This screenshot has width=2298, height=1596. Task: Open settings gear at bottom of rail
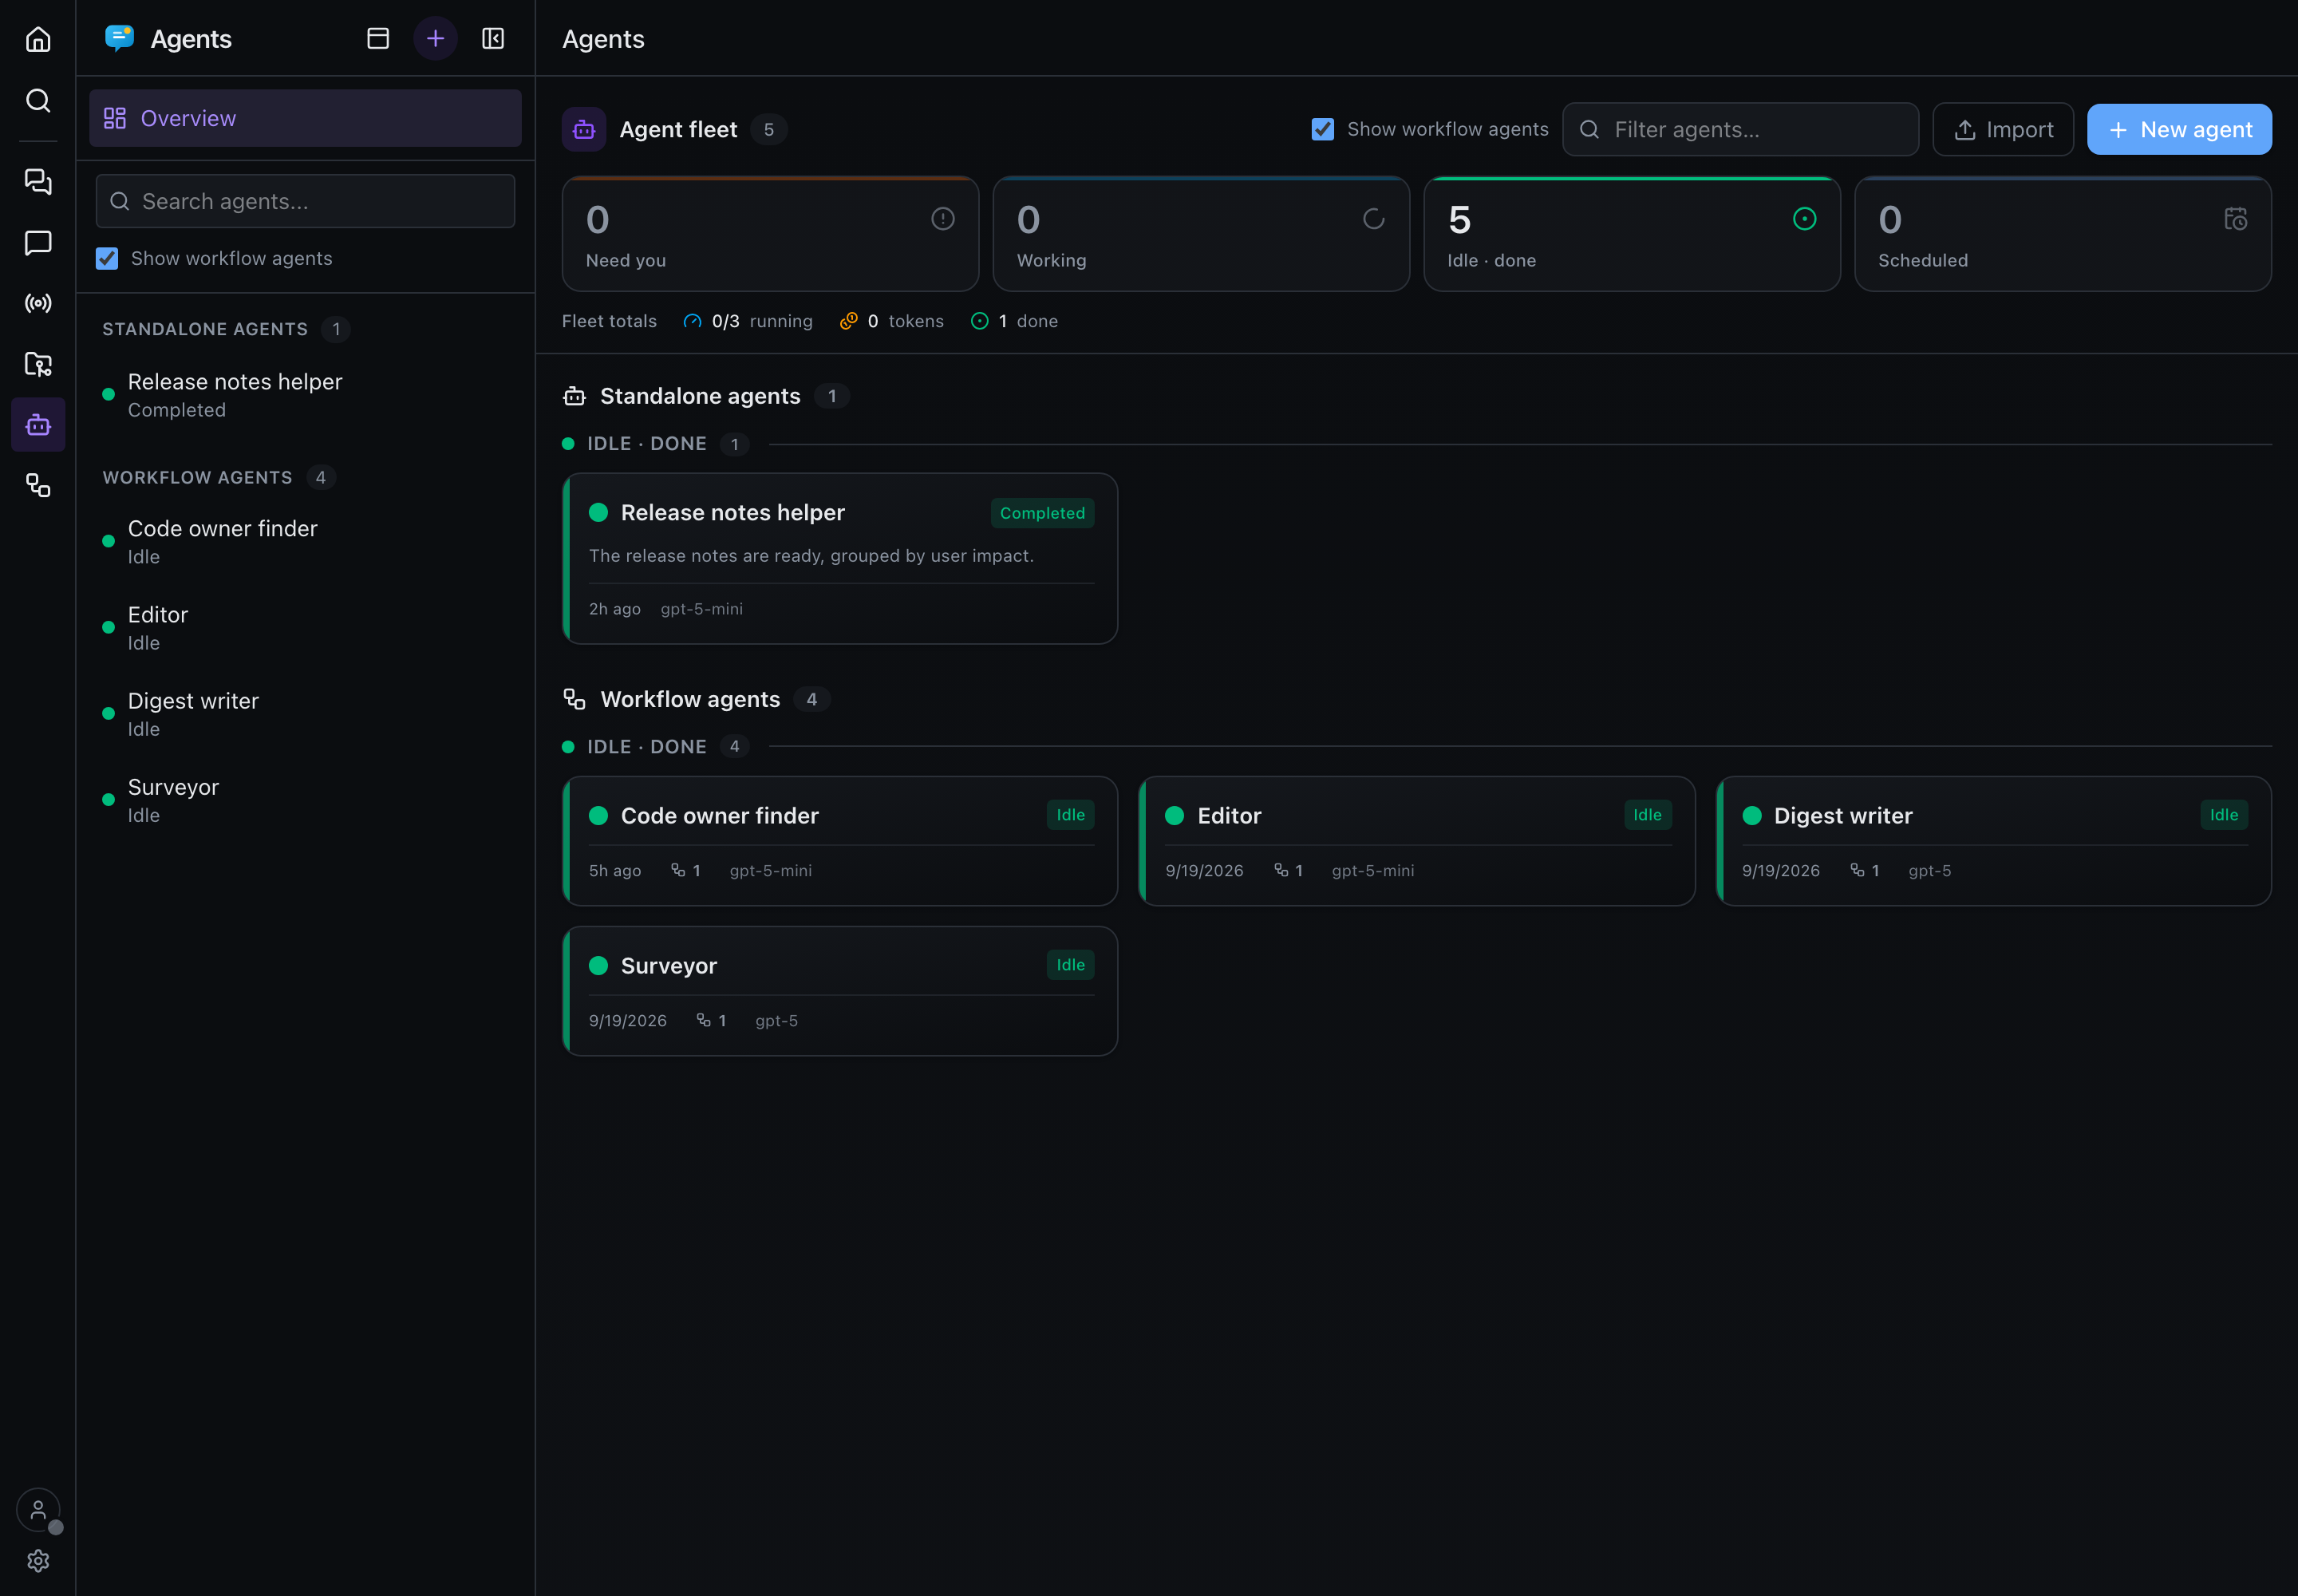pyautogui.click(x=38, y=1560)
